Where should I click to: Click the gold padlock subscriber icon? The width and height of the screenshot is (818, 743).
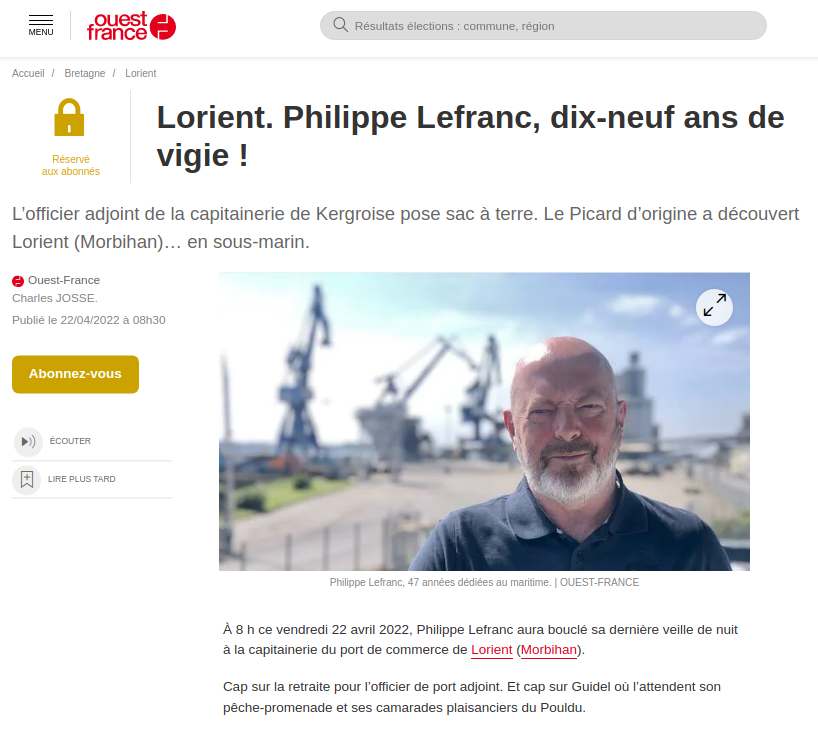(69, 117)
